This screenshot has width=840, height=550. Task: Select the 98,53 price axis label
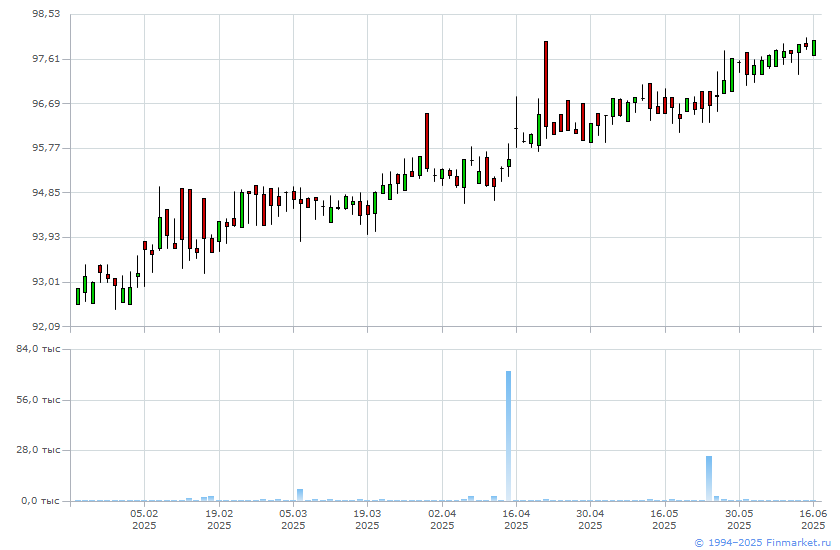pos(47,14)
